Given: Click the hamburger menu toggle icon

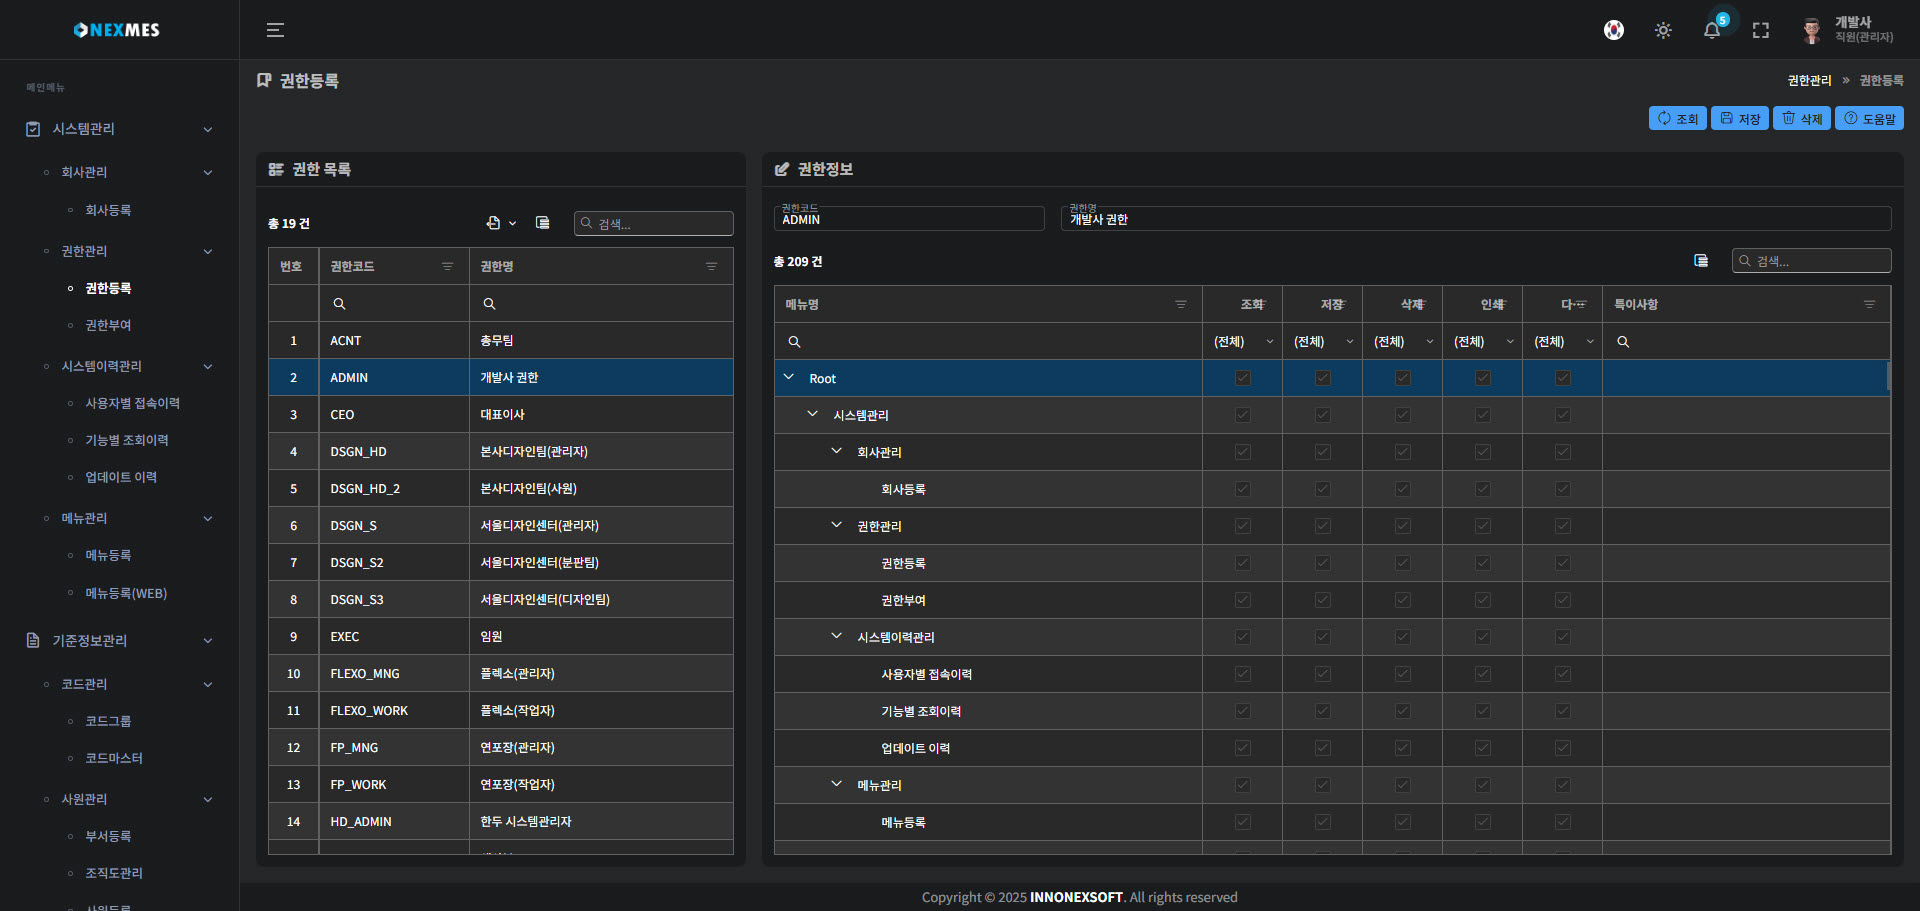Looking at the screenshot, I should [x=275, y=30].
